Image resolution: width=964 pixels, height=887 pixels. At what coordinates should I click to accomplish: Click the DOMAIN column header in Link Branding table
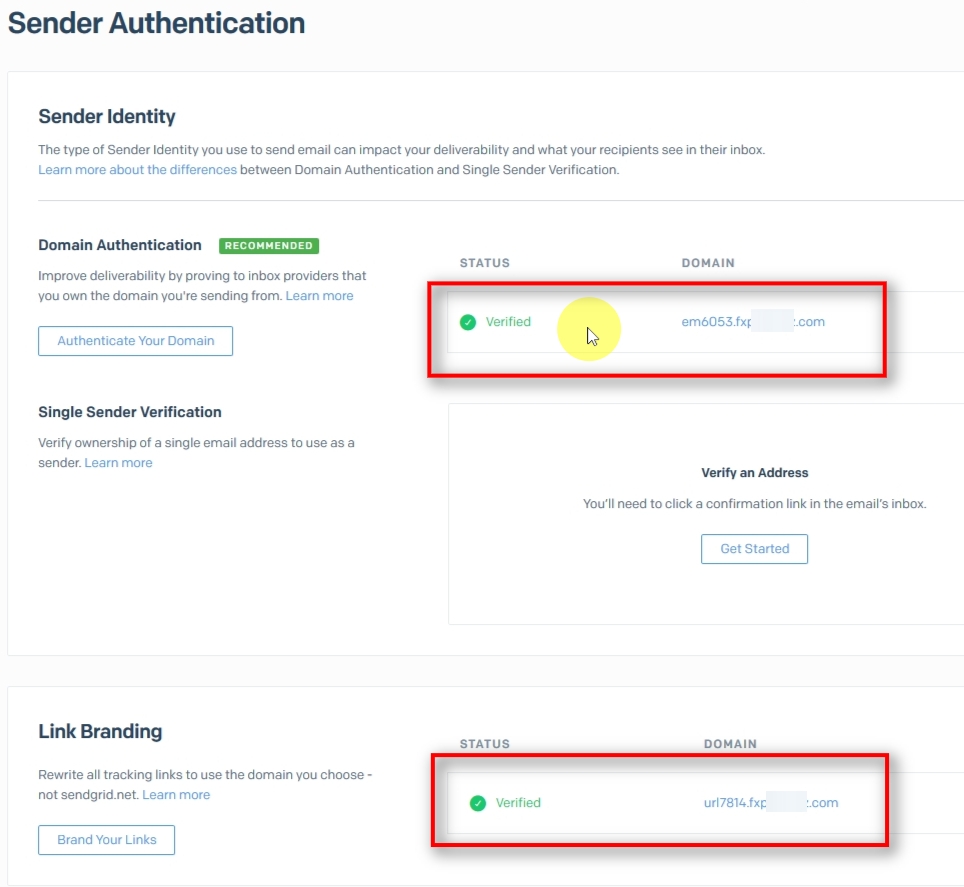pyautogui.click(x=730, y=744)
